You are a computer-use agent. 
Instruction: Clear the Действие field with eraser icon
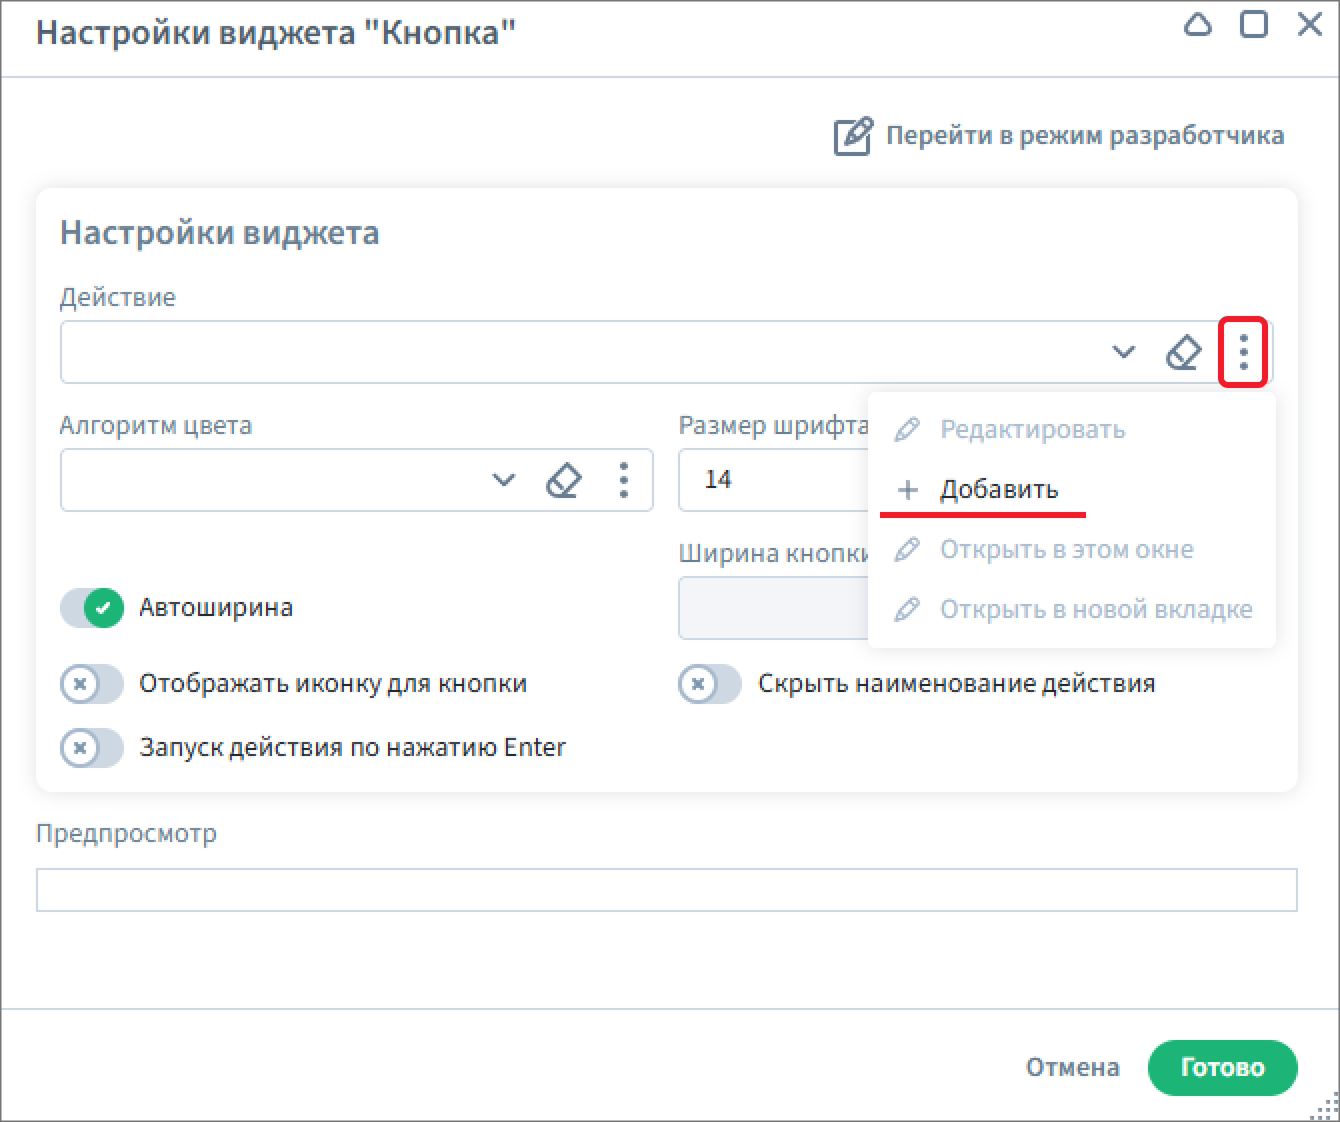[x=1183, y=352]
